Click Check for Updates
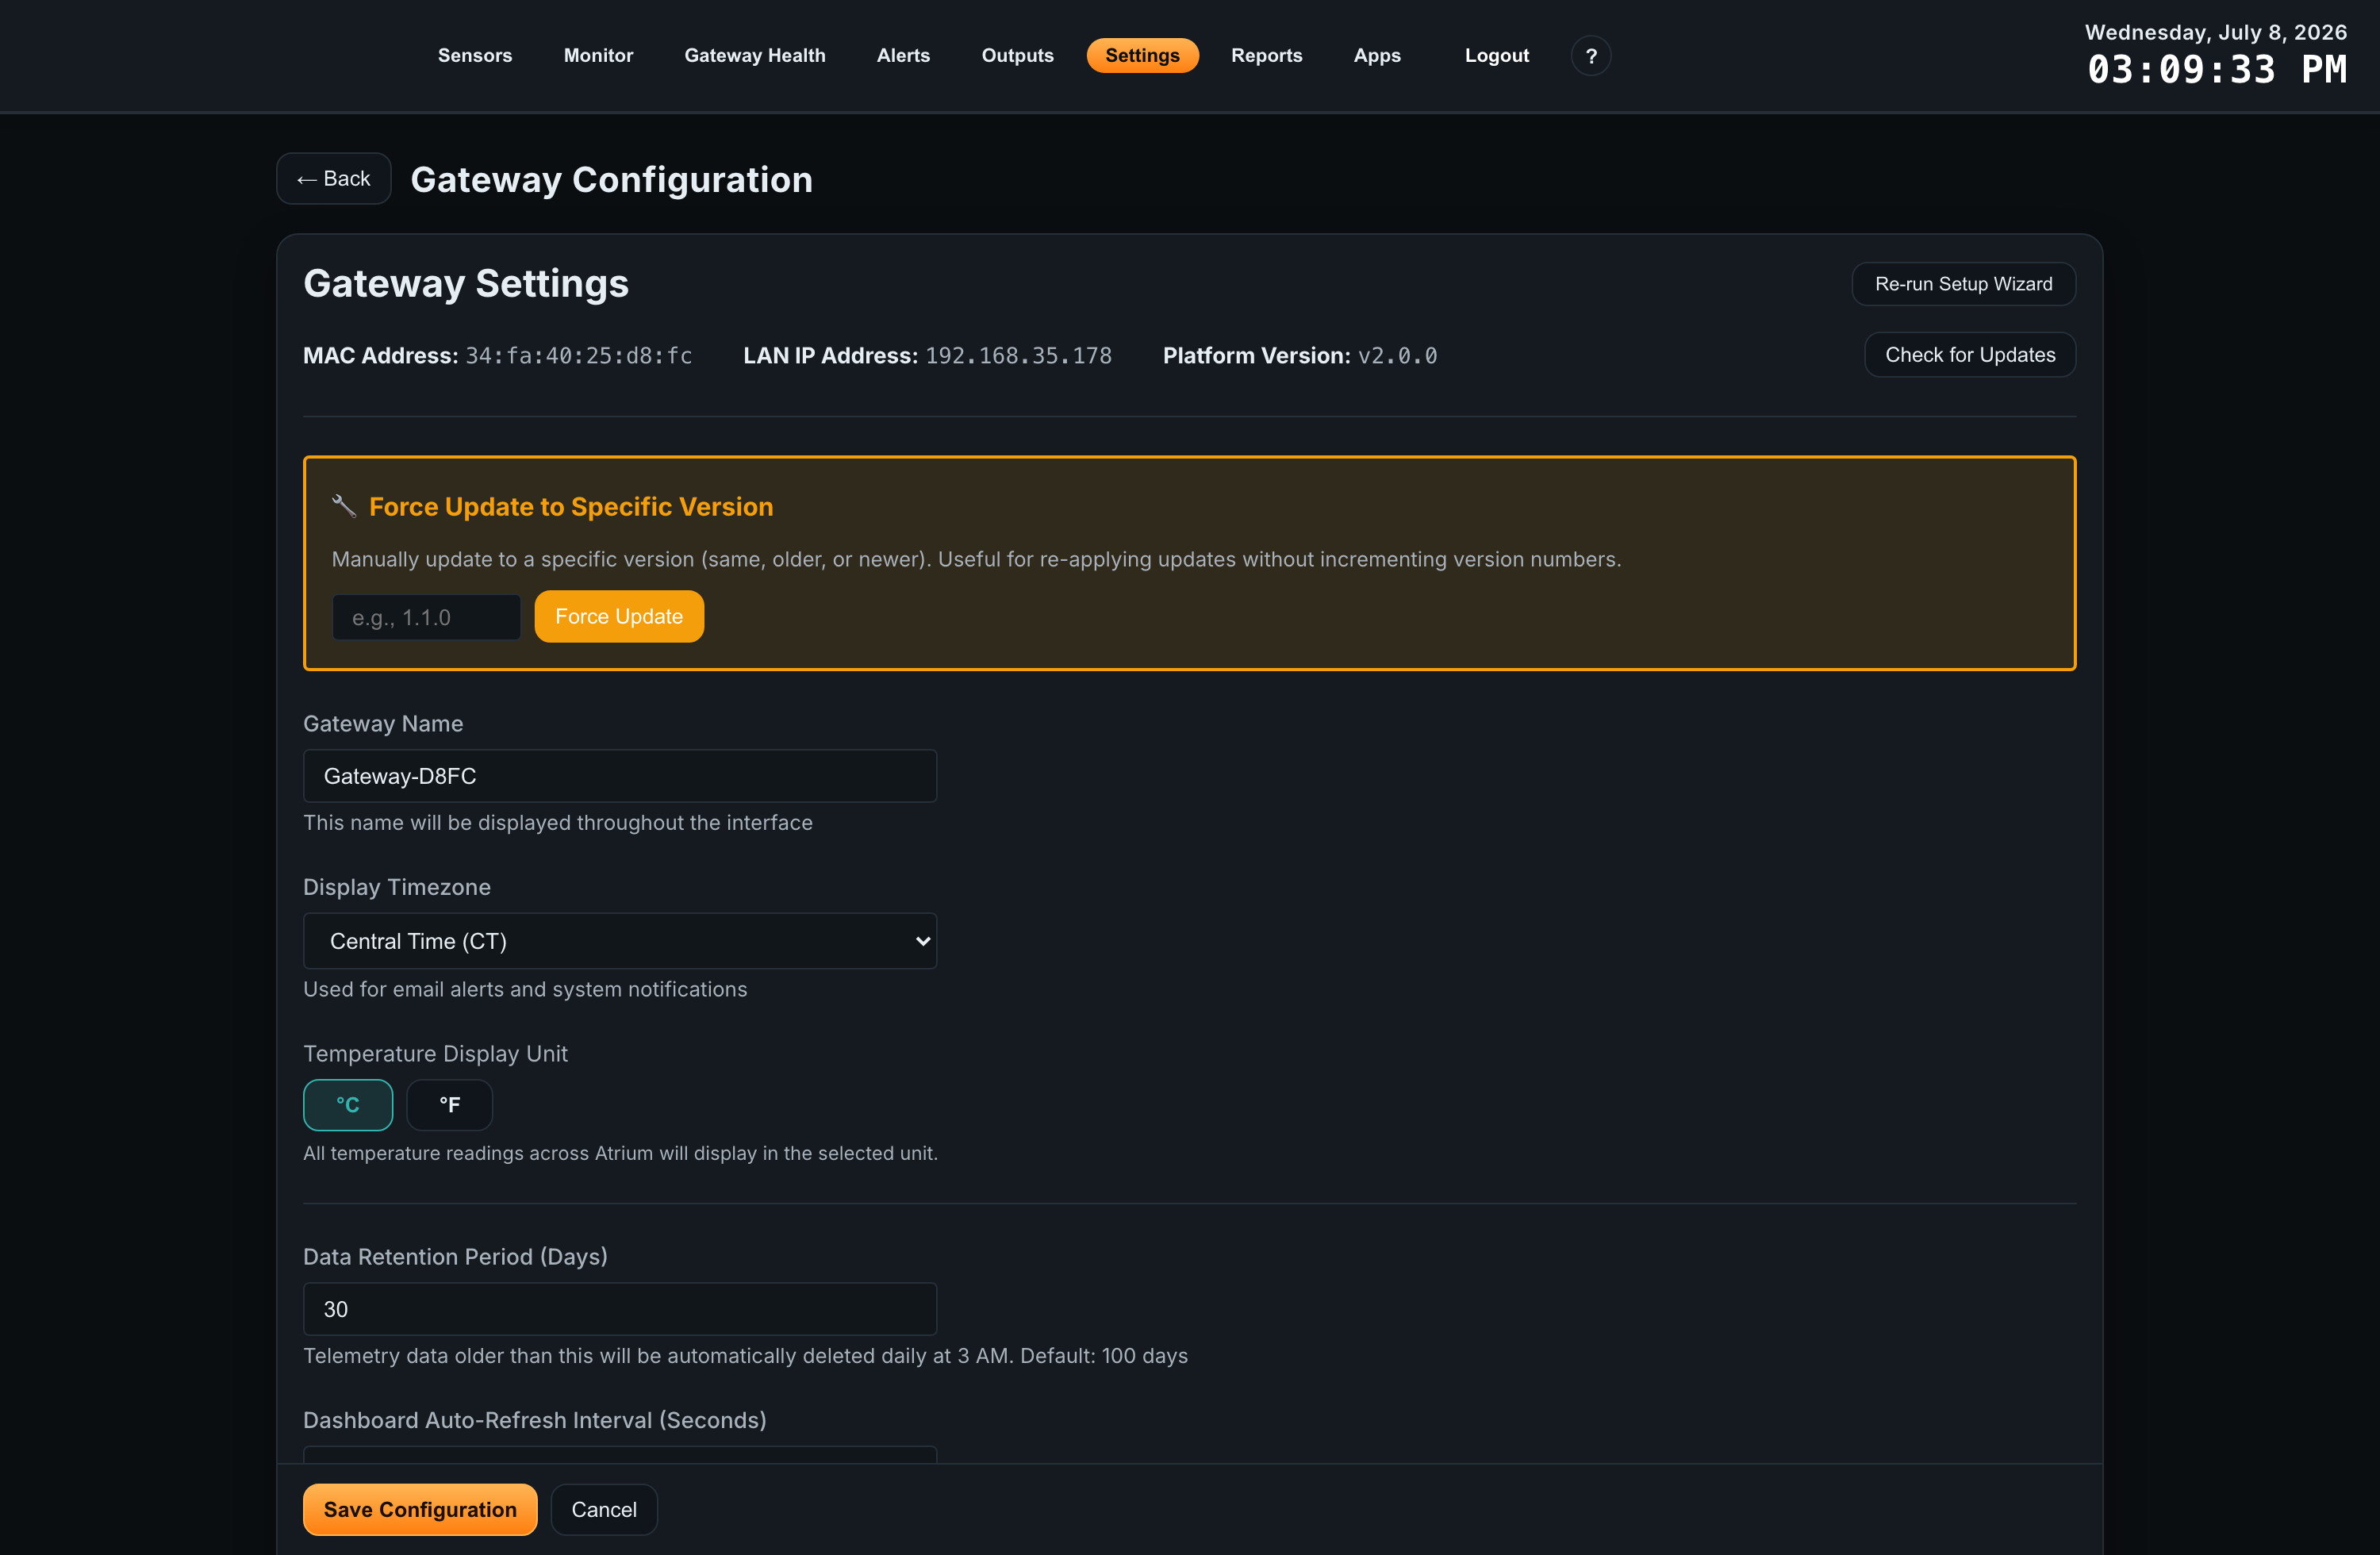This screenshot has height=1555, width=2380. (x=1970, y=355)
